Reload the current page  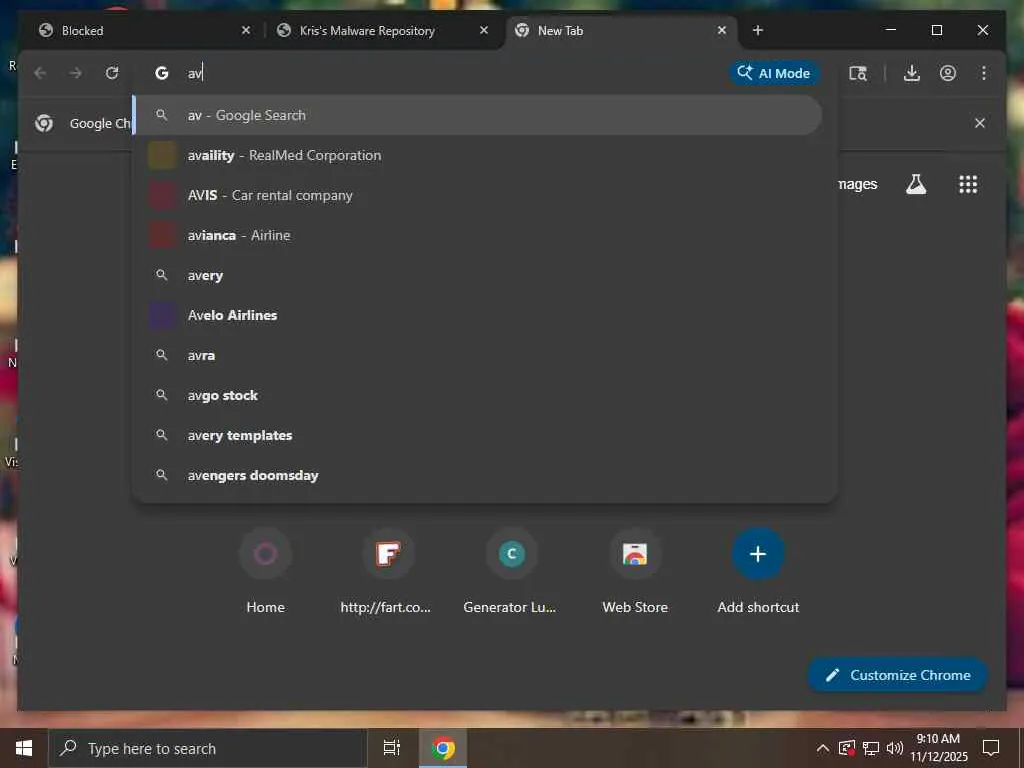(112, 73)
